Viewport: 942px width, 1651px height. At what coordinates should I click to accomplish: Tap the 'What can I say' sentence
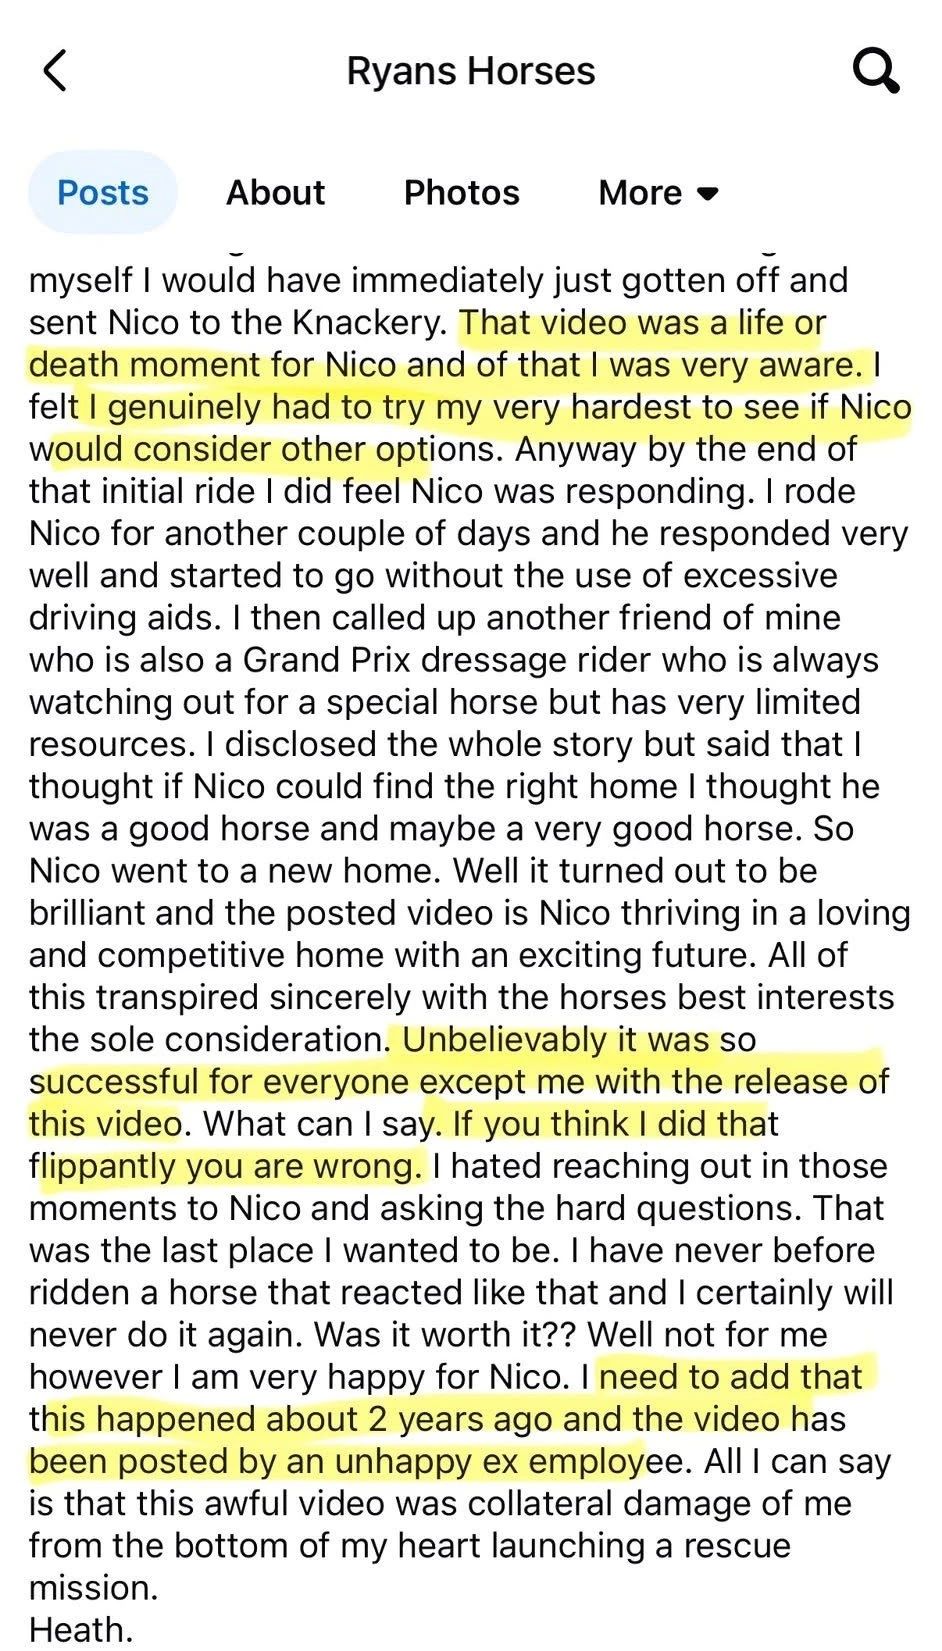[318, 1124]
